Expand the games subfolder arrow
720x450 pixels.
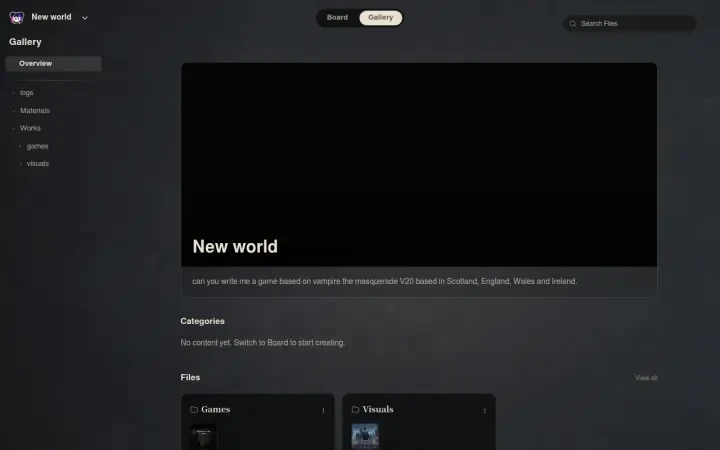point(20,146)
